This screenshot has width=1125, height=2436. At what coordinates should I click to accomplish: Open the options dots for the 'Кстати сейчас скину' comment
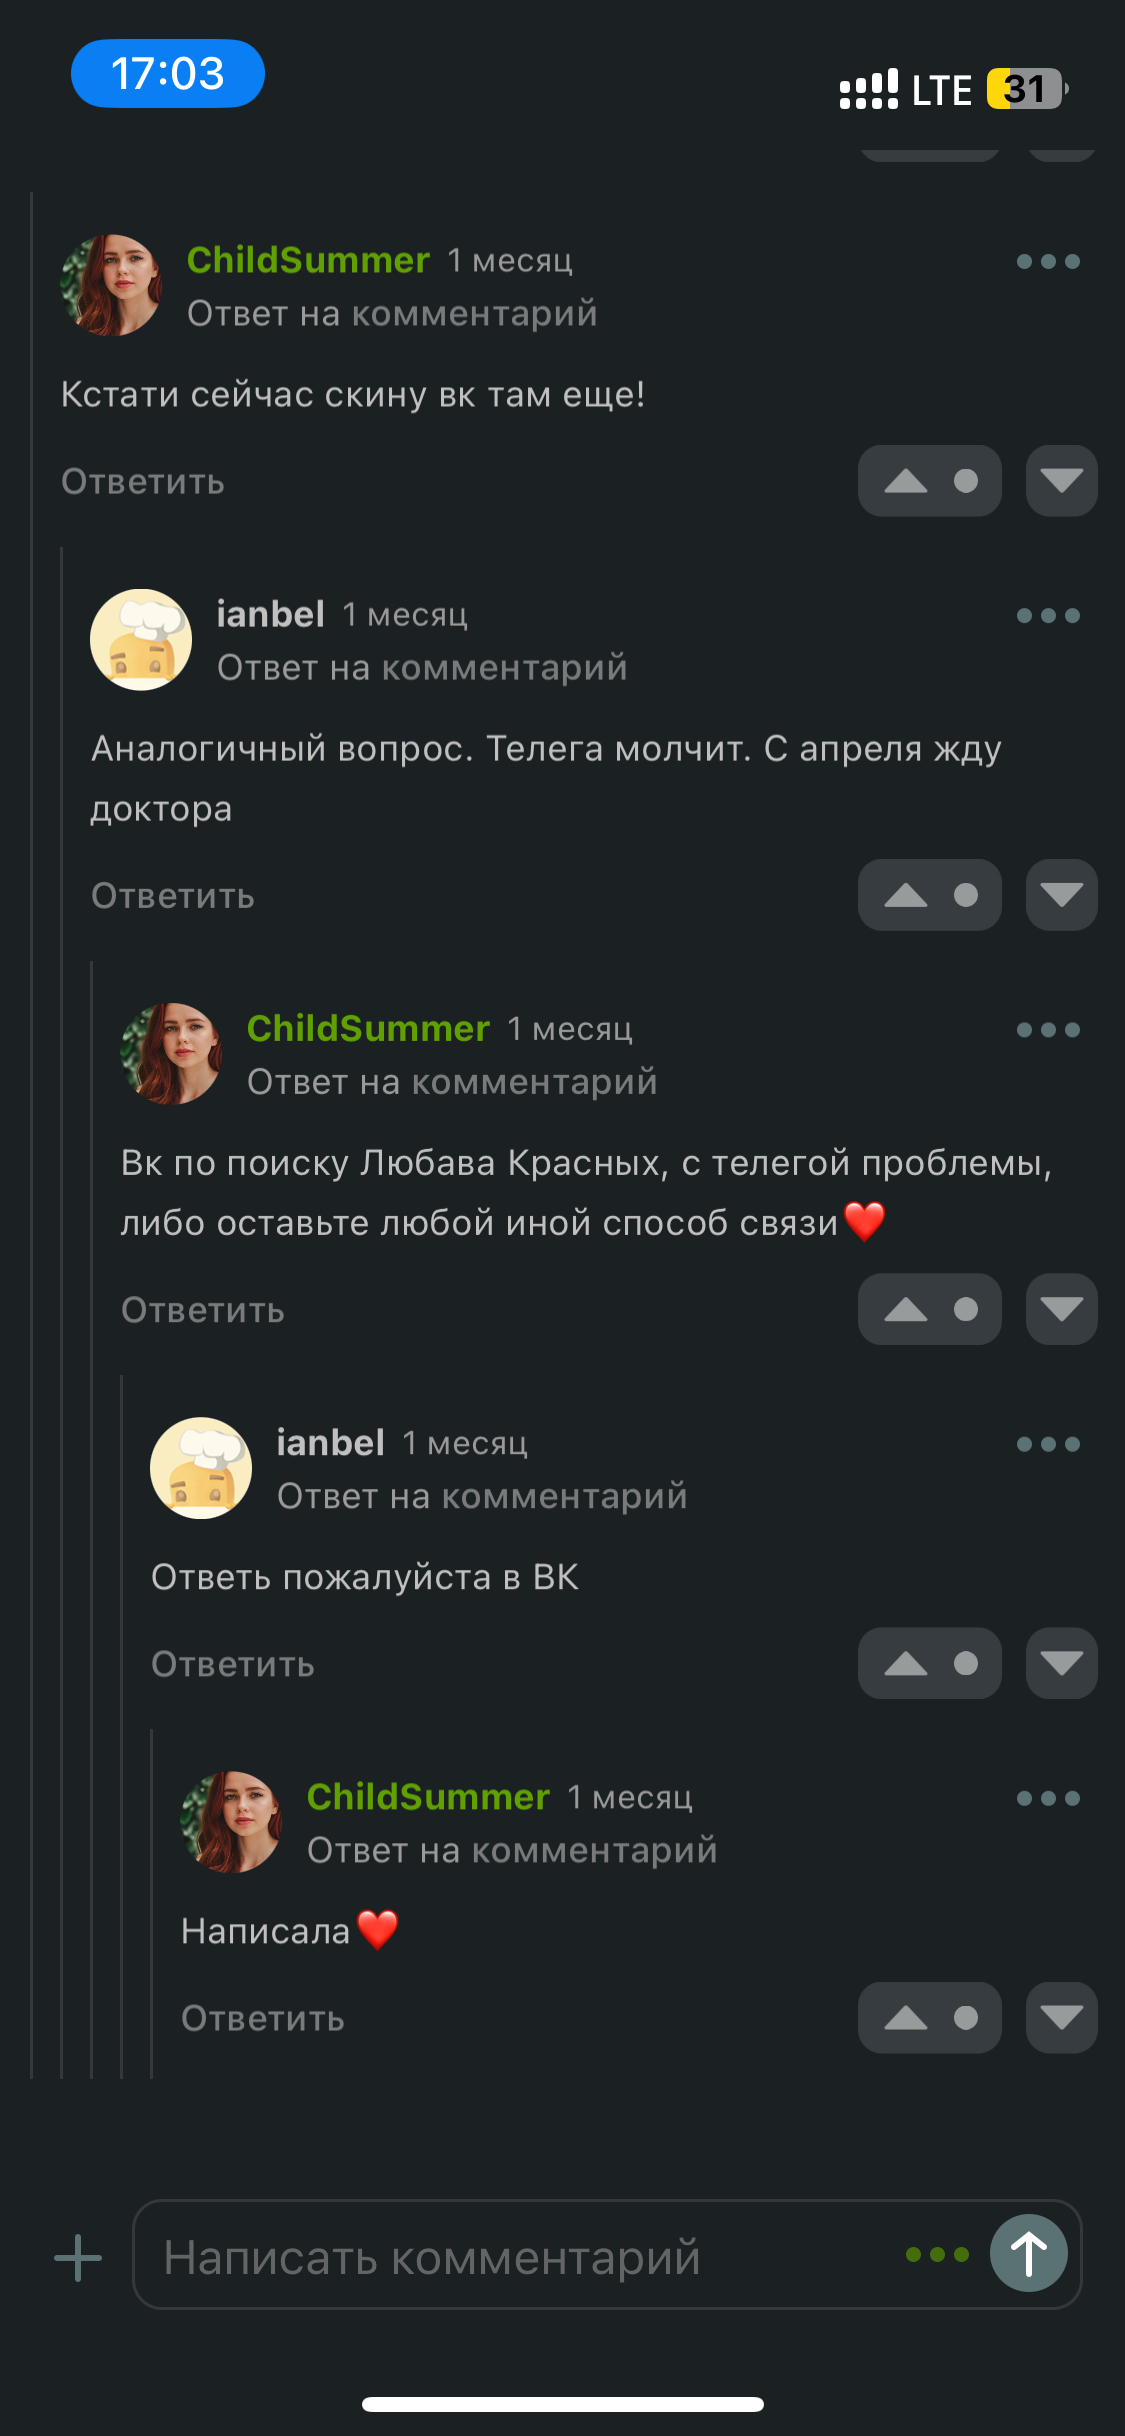click(1048, 262)
